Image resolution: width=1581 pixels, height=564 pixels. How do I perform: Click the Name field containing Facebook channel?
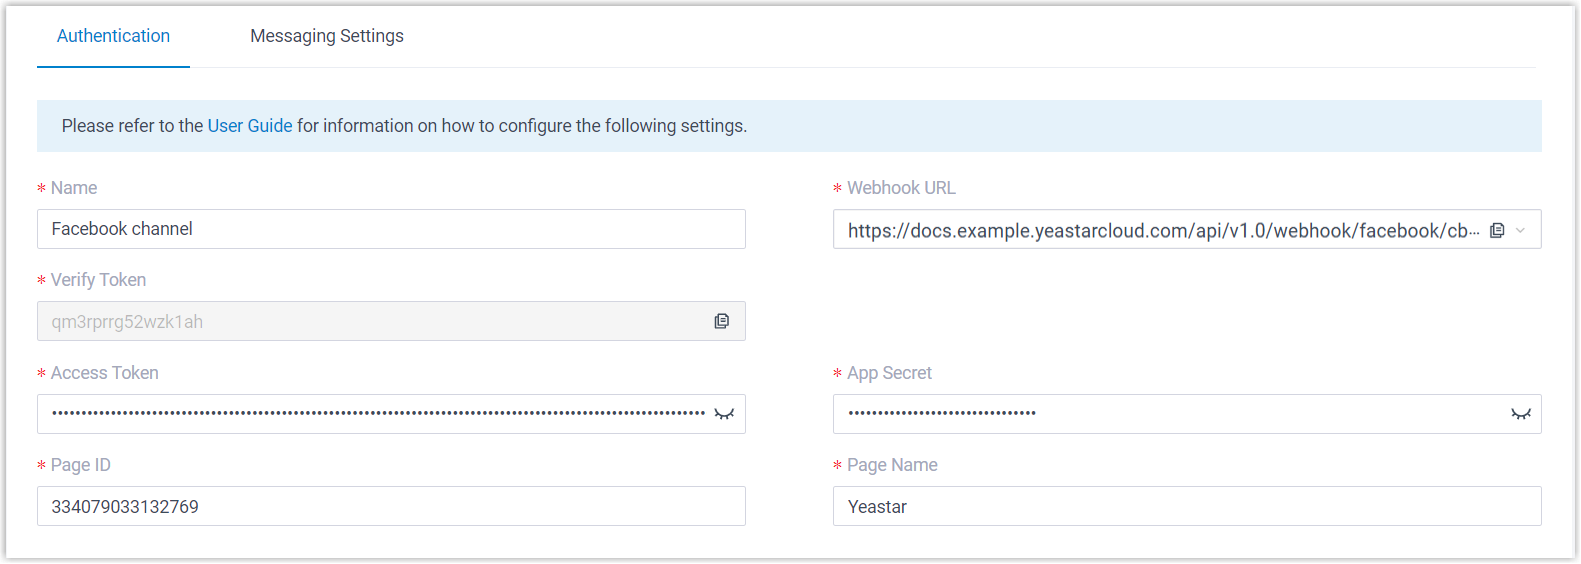coord(390,229)
